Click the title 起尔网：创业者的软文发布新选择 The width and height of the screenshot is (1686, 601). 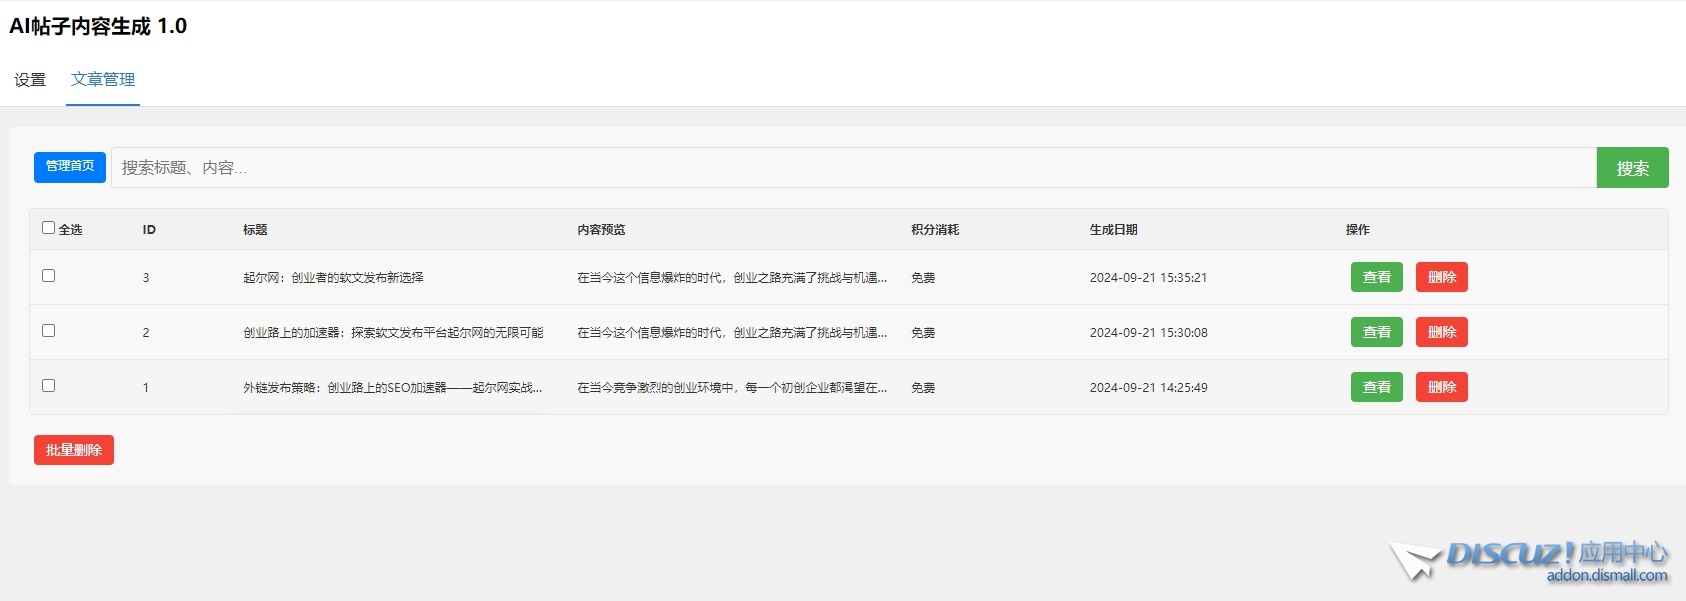pyautogui.click(x=333, y=278)
